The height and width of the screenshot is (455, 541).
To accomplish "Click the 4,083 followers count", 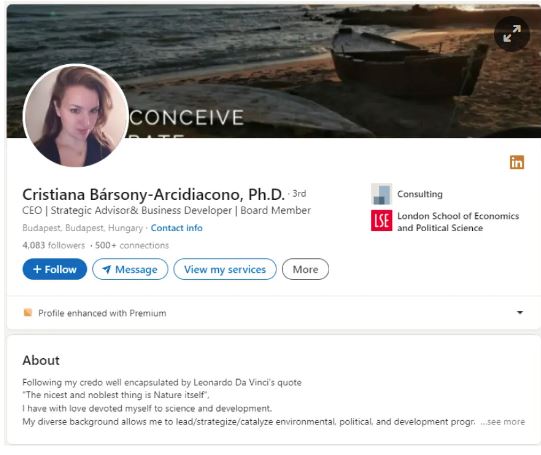I will [53, 245].
